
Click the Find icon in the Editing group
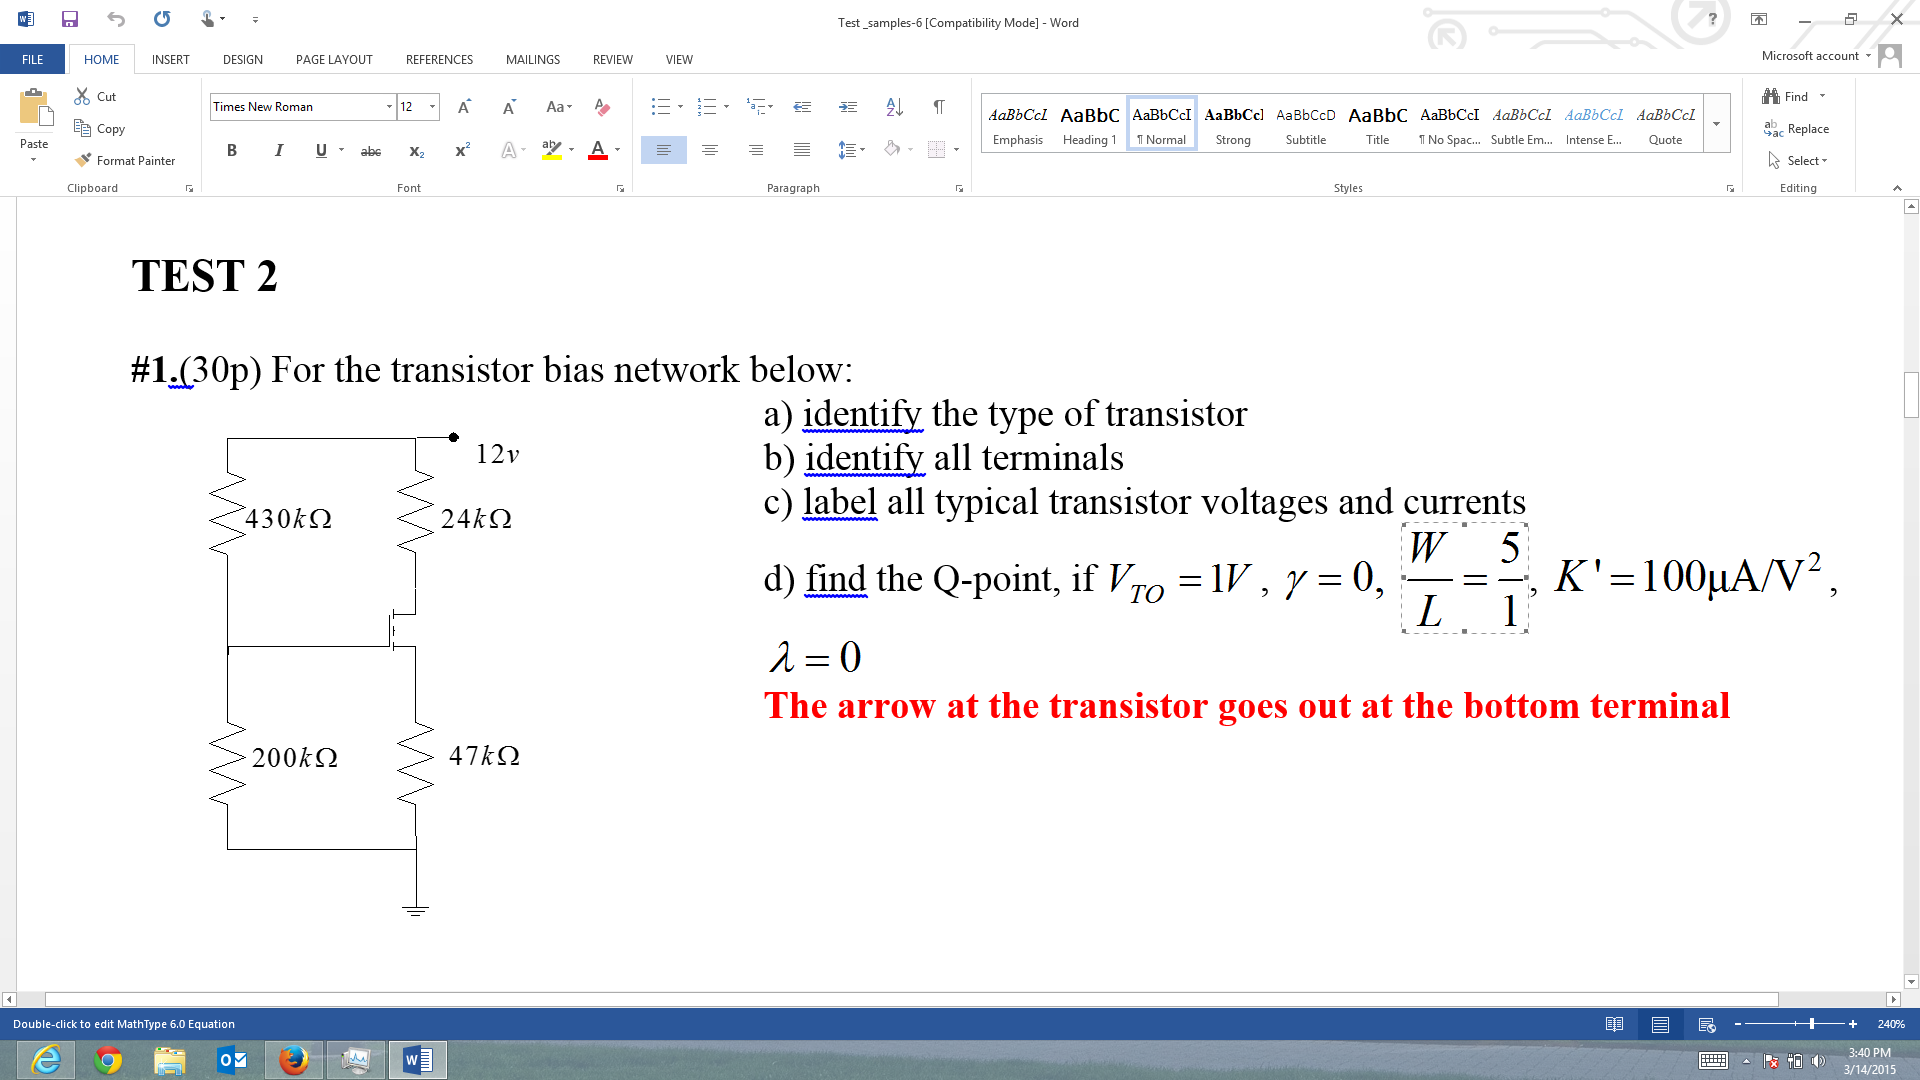click(1793, 96)
